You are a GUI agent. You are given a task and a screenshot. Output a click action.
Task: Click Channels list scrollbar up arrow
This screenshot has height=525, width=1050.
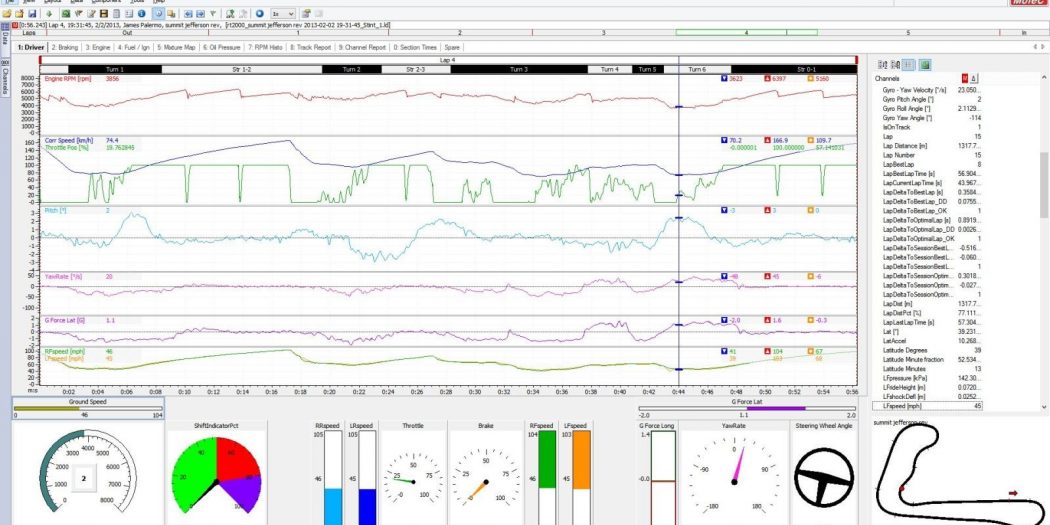point(1045,78)
